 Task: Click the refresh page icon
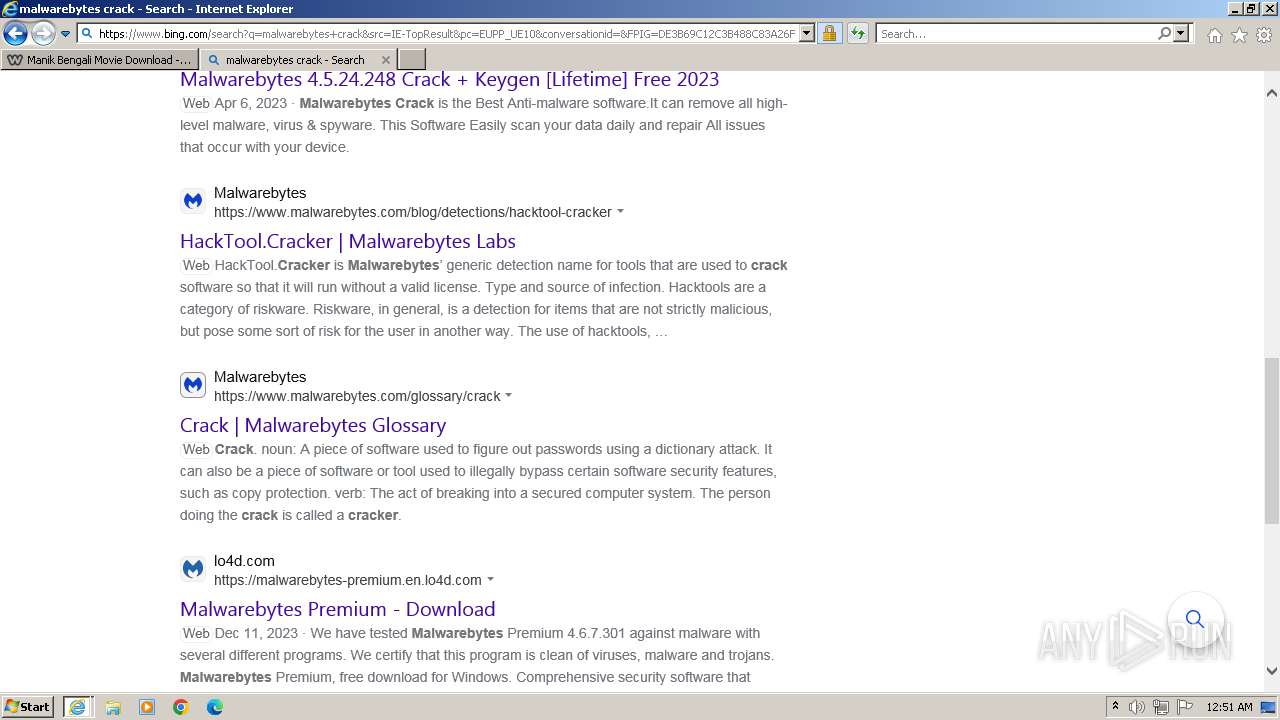coord(858,33)
